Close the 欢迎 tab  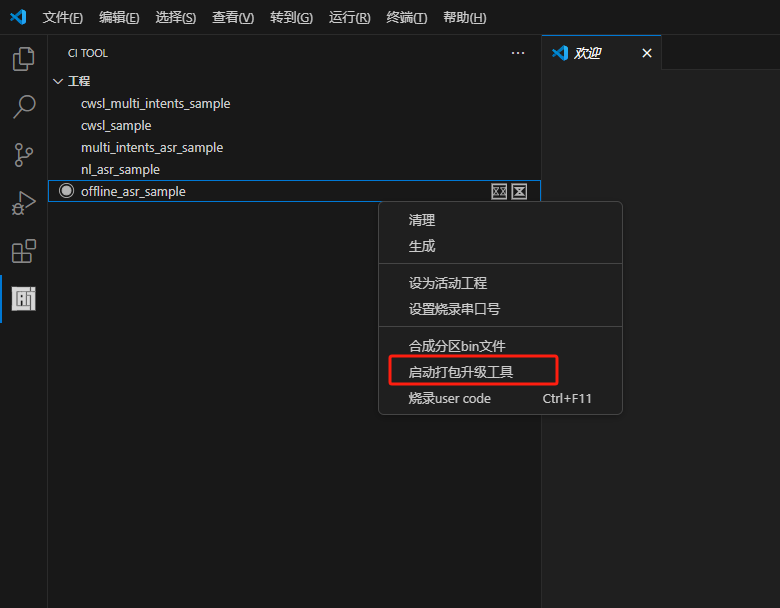(x=646, y=53)
